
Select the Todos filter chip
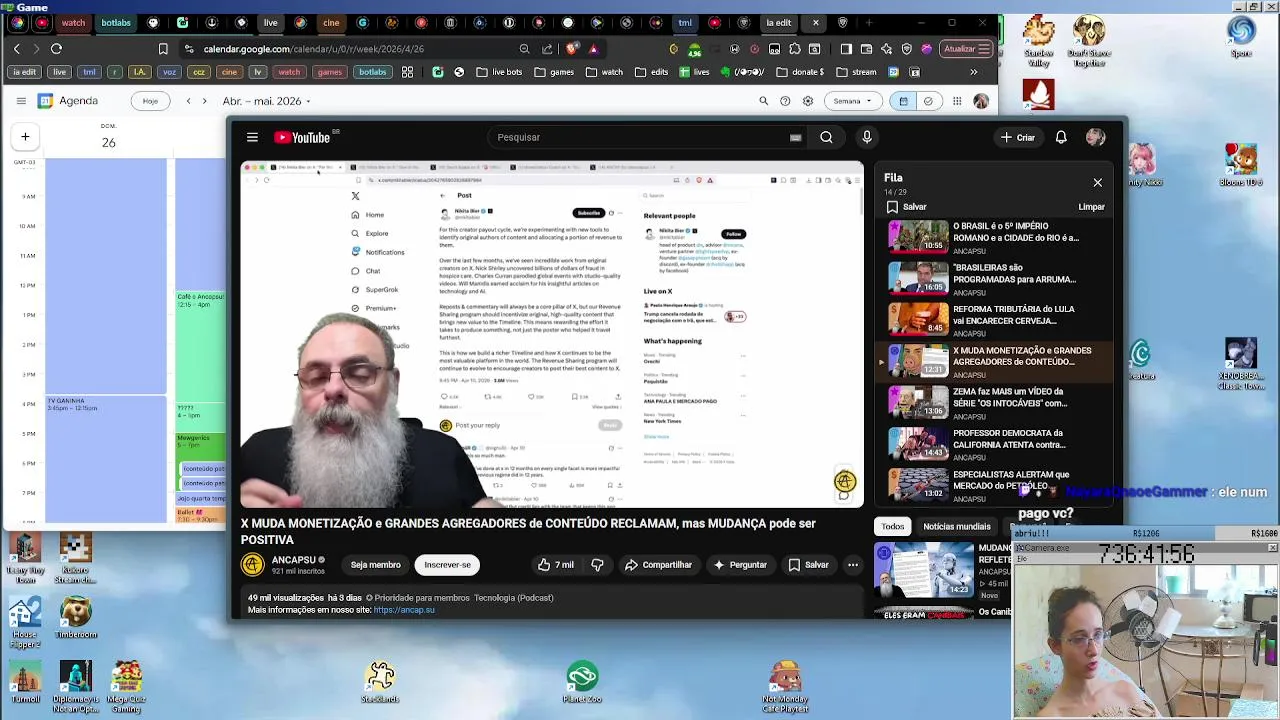tap(892, 526)
